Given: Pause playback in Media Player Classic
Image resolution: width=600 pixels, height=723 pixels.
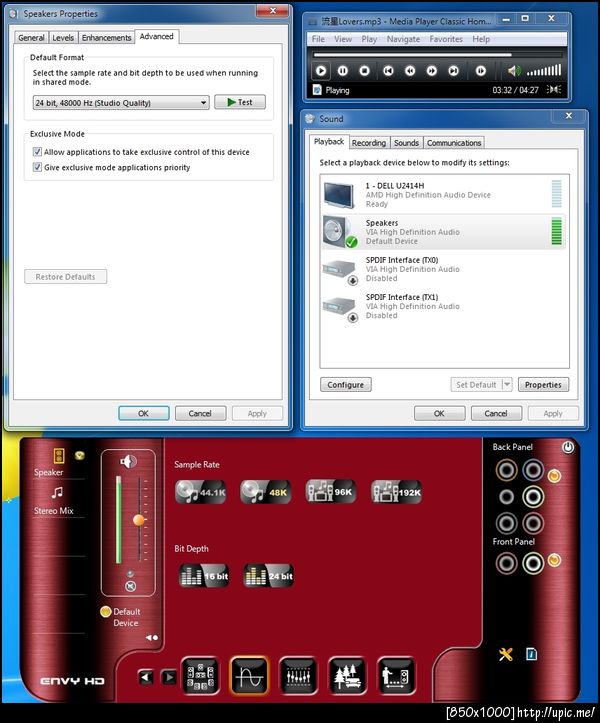Looking at the screenshot, I should pyautogui.click(x=343, y=71).
